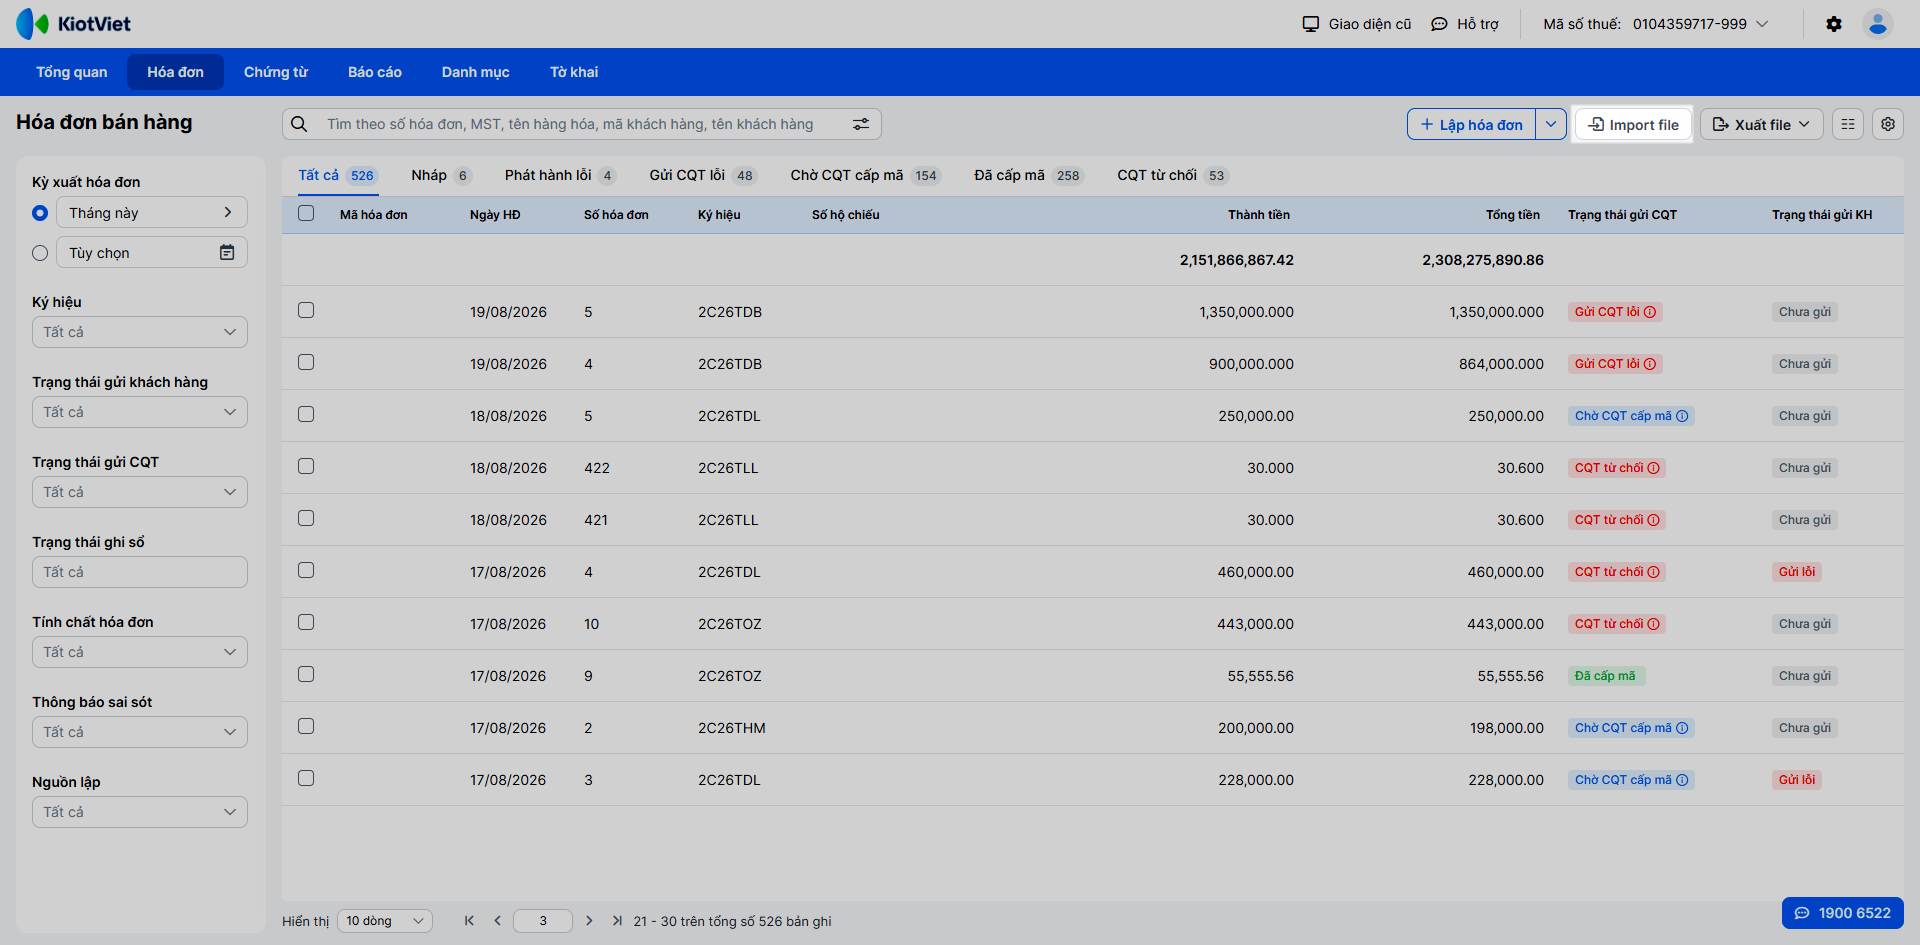Open calendar icon in Tùy chọn field

227,253
